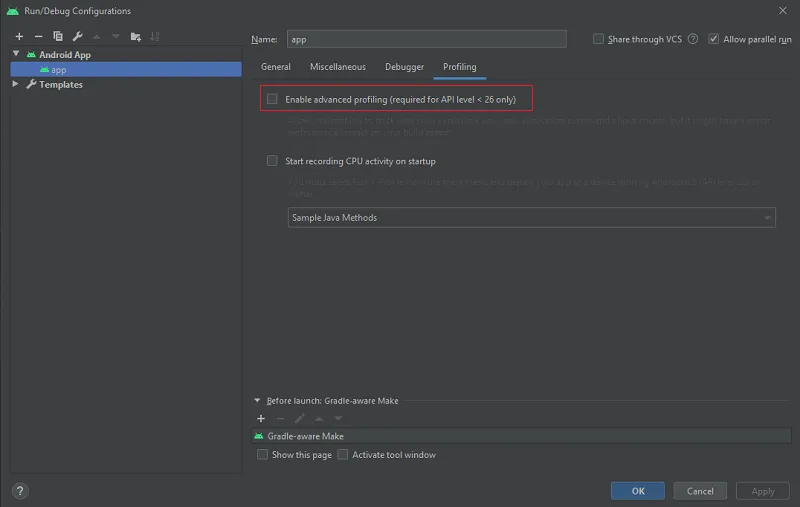Open the Miscellaneous tab

337,67
